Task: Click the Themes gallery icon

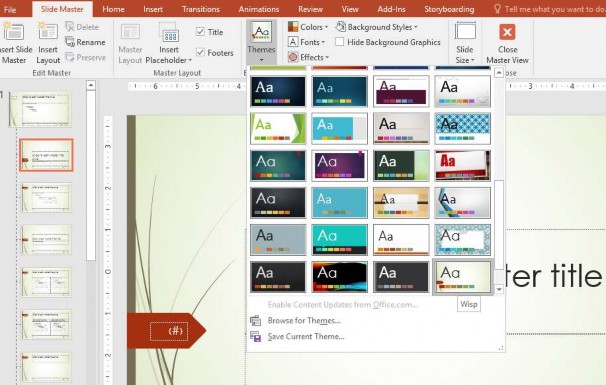Action: pos(261,32)
